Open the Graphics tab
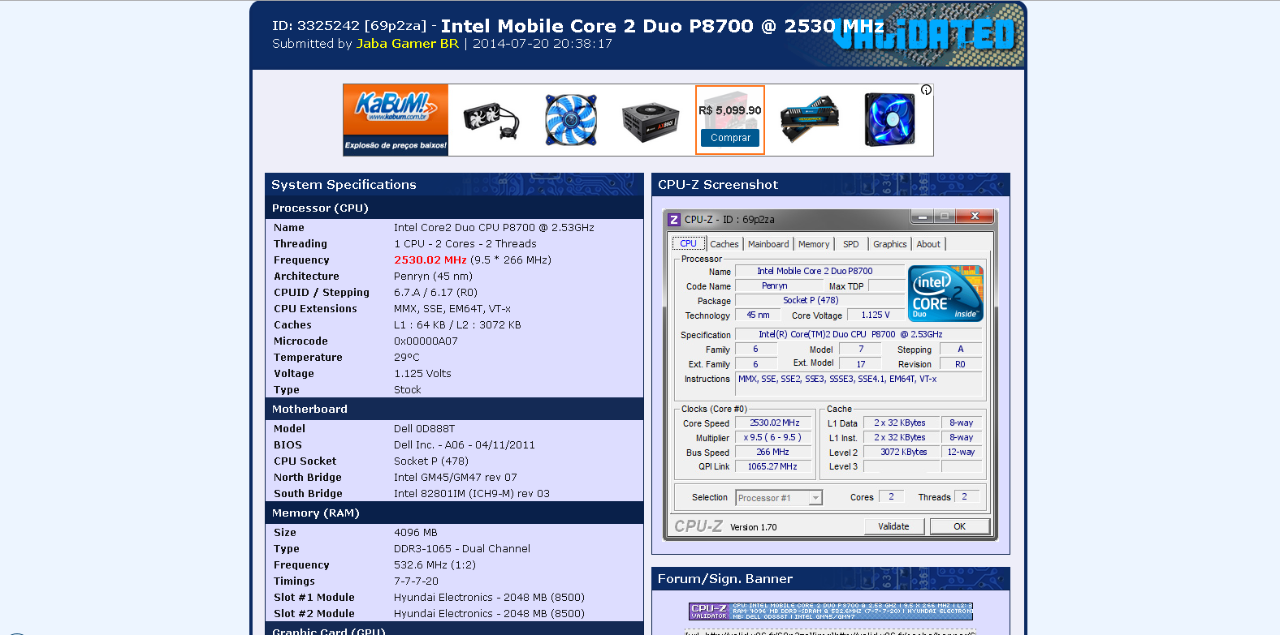The width and height of the screenshot is (1280, 635). [890, 244]
